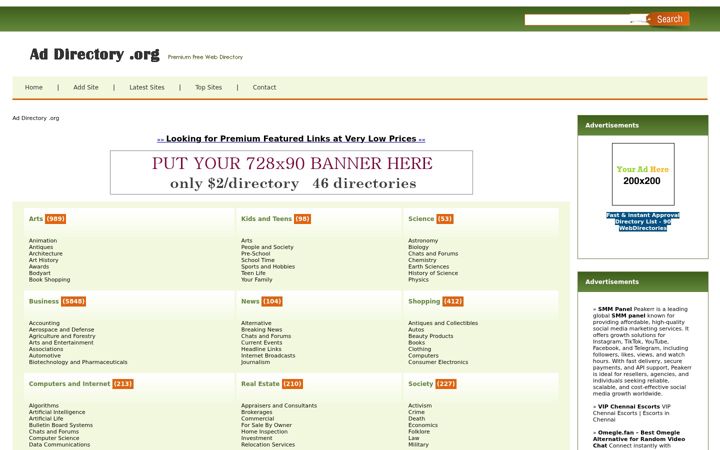Open People and Society under Kids and Teens
Viewport: 720px width, 450px height.
tap(267, 247)
